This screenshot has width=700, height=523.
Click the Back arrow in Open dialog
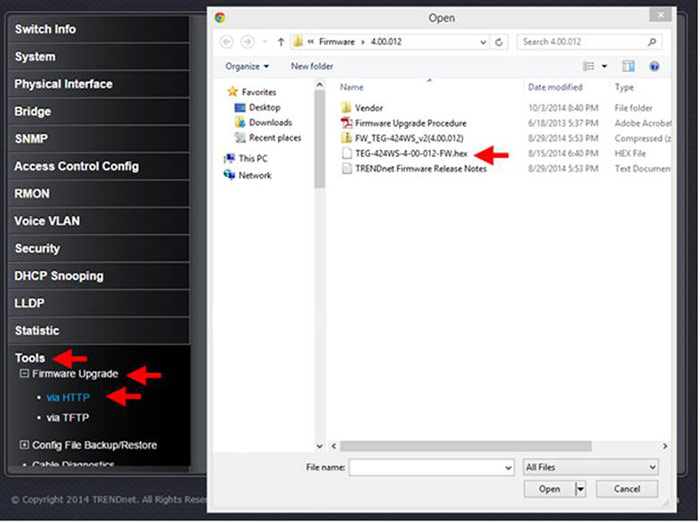pos(227,42)
